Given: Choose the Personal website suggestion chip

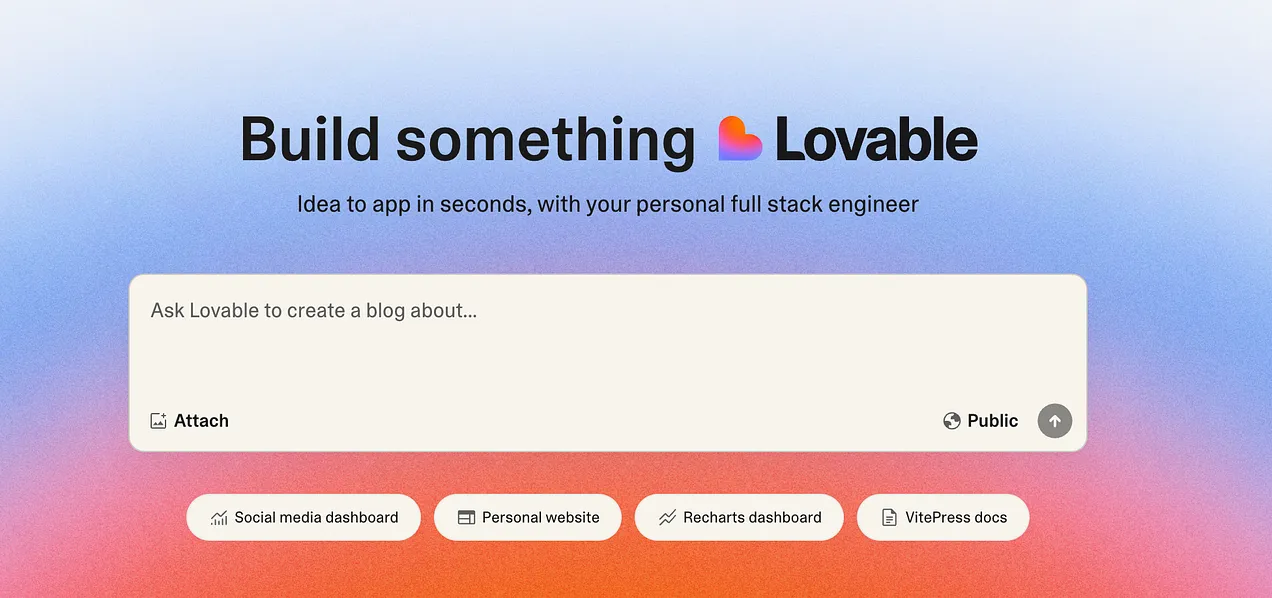Looking at the screenshot, I should pos(528,517).
